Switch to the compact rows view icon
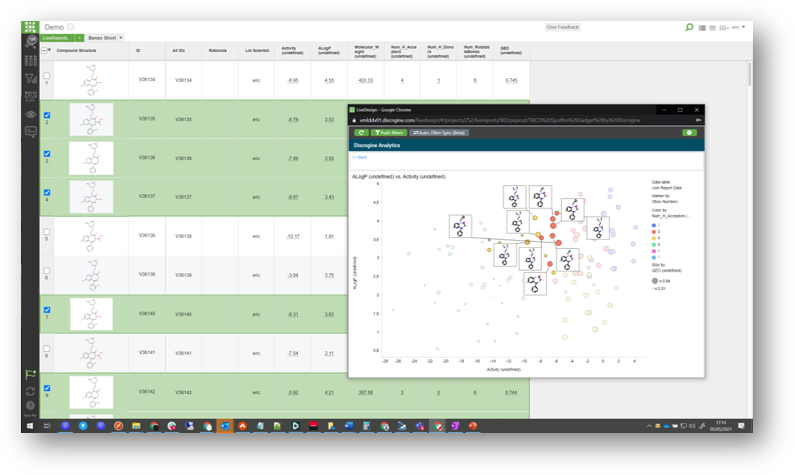The width and height of the screenshot is (795, 475). point(712,28)
